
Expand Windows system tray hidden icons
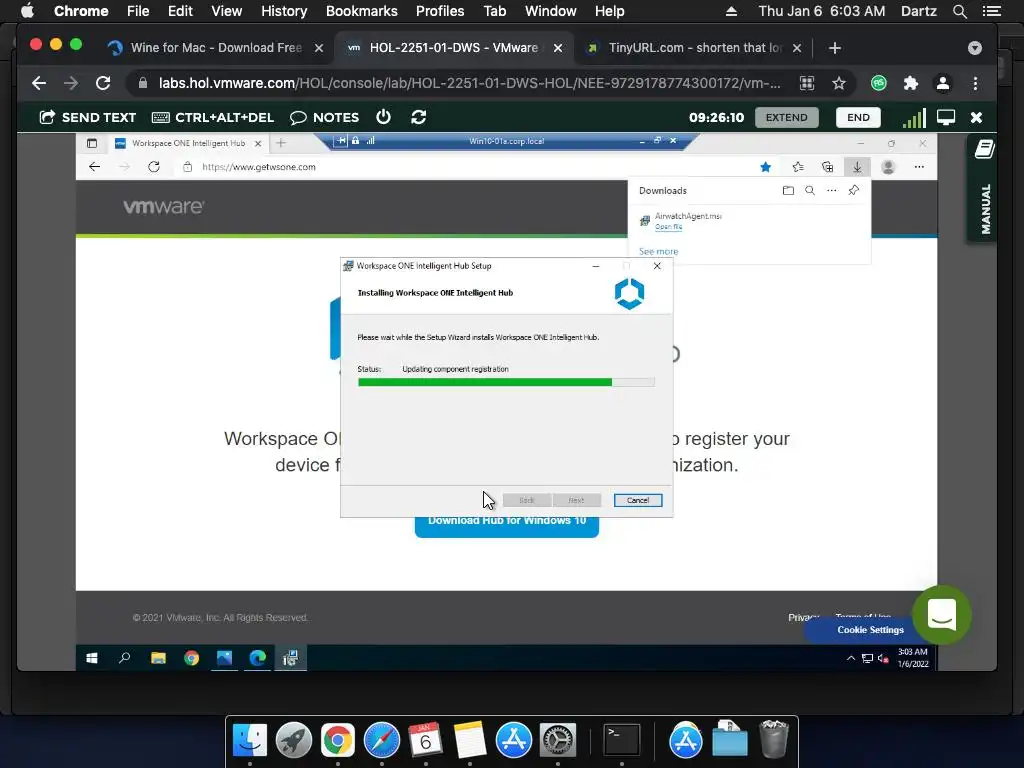pyautogui.click(x=850, y=658)
